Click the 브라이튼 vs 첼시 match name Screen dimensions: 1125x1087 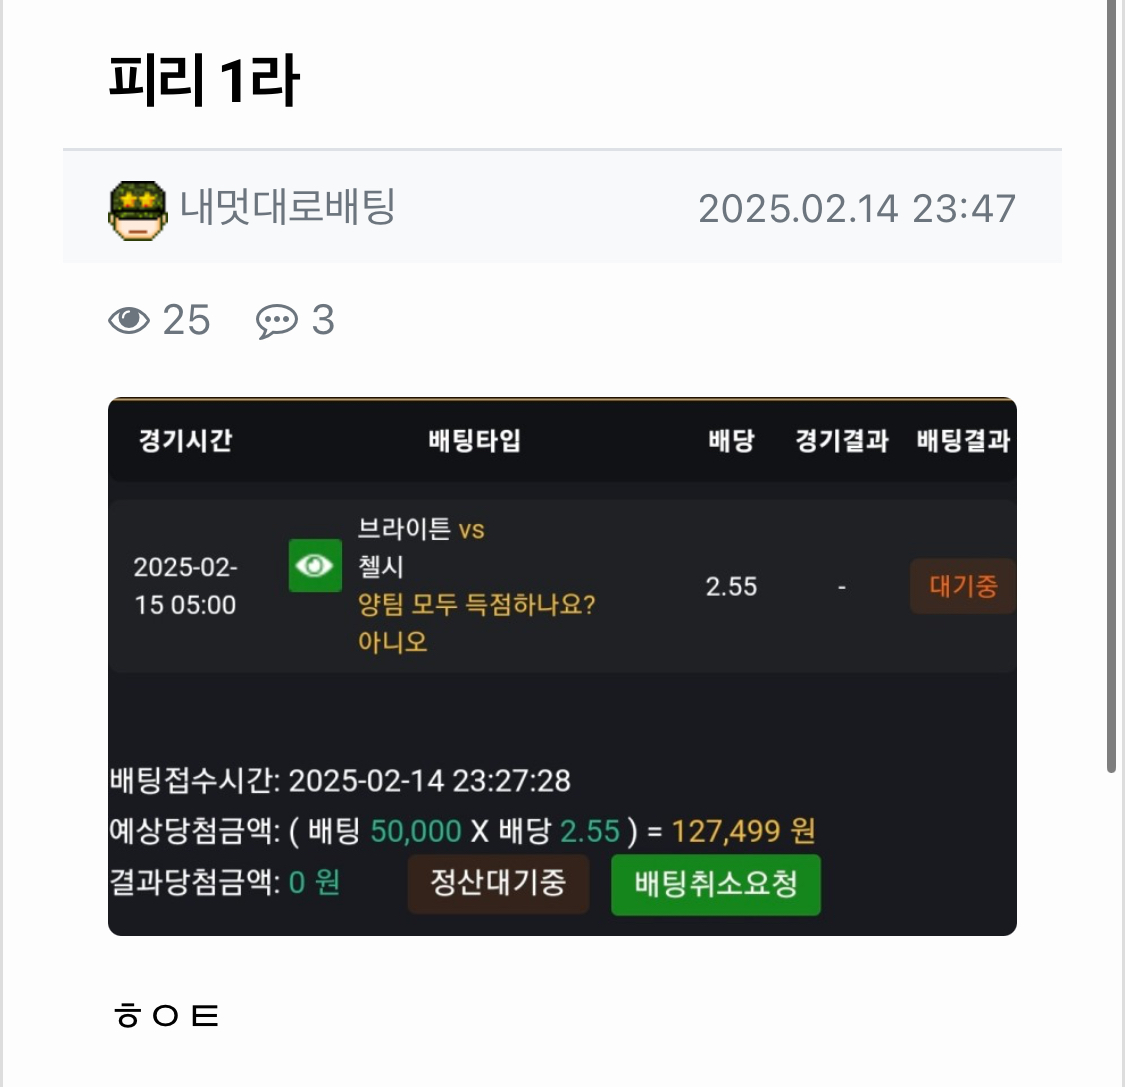[x=421, y=547]
